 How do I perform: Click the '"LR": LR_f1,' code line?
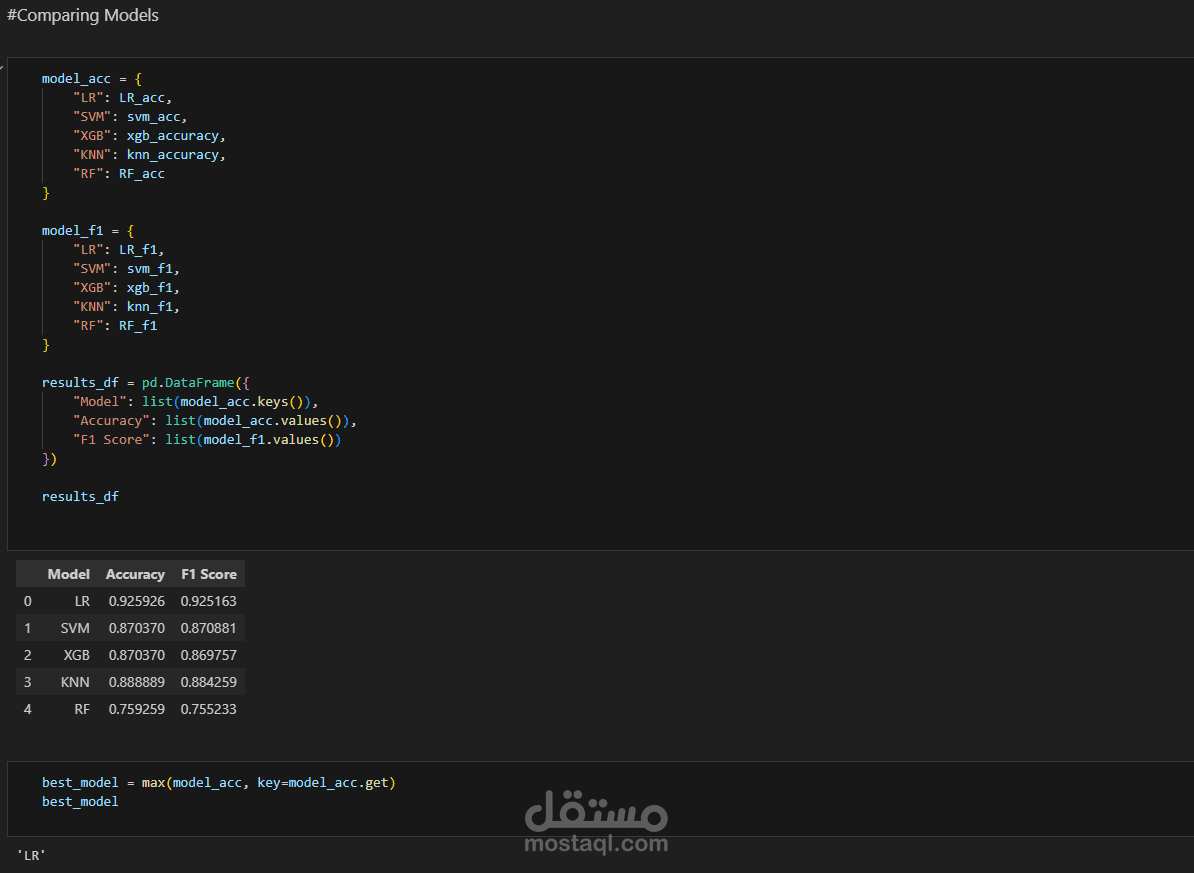pyautogui.click(x=119, y=250)
